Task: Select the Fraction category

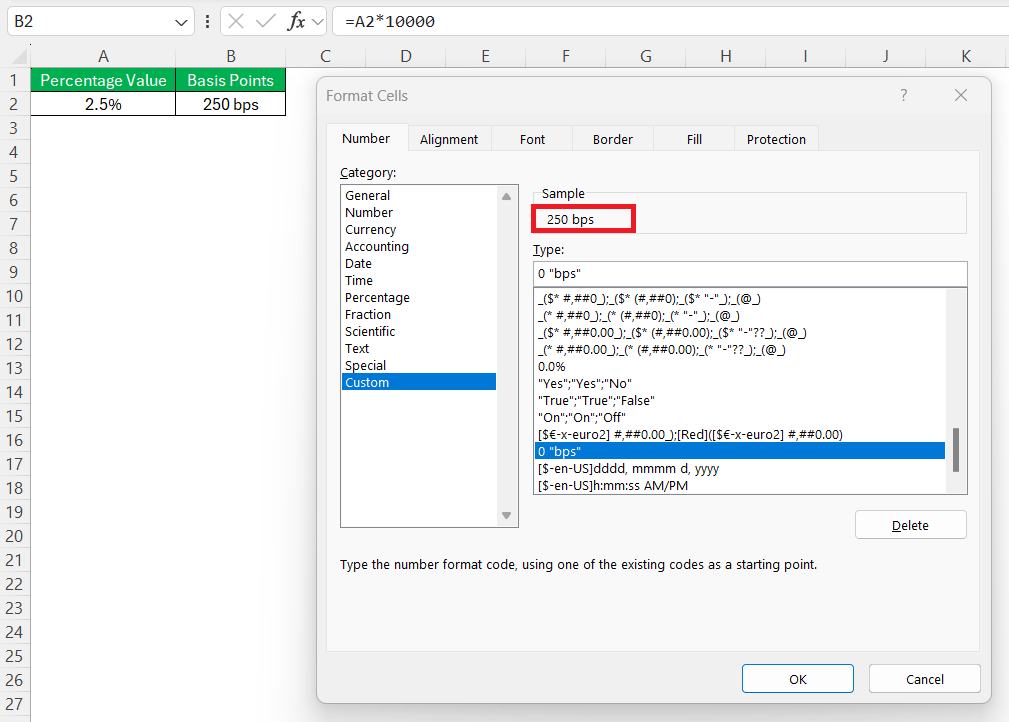Action: click(419, 314)
